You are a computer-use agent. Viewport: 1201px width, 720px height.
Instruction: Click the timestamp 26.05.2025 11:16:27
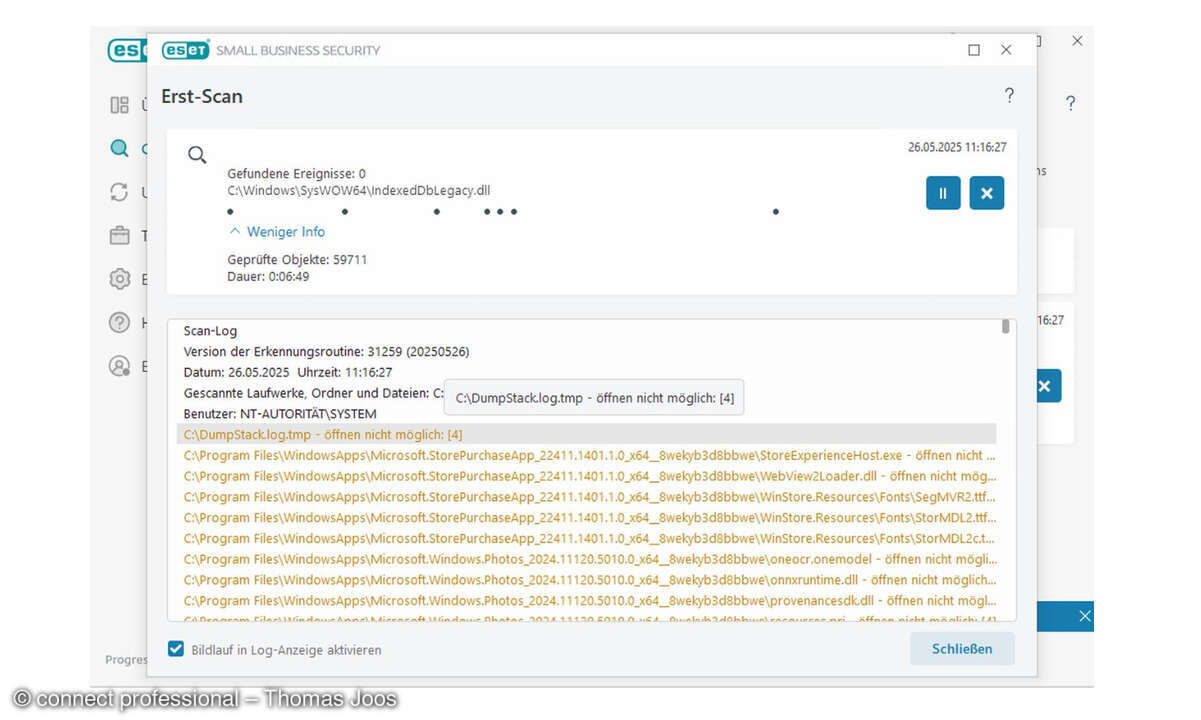957,147
